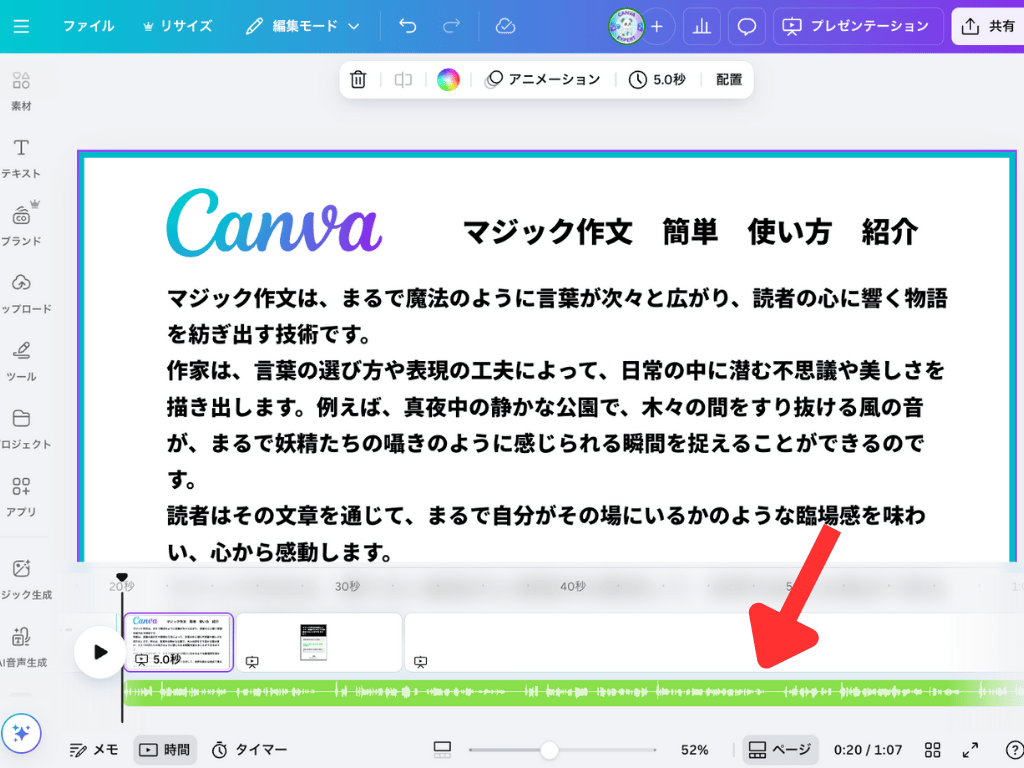Open the メモ notes panel

pos(94,750)
